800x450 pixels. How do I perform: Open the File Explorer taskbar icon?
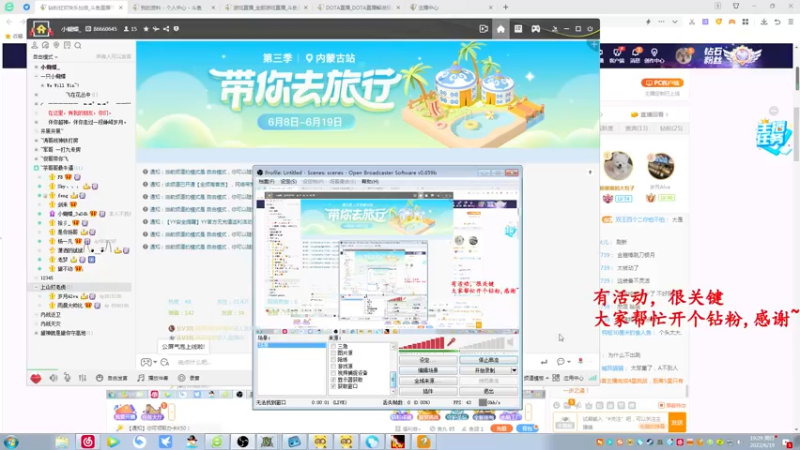[x=62, y=441]
